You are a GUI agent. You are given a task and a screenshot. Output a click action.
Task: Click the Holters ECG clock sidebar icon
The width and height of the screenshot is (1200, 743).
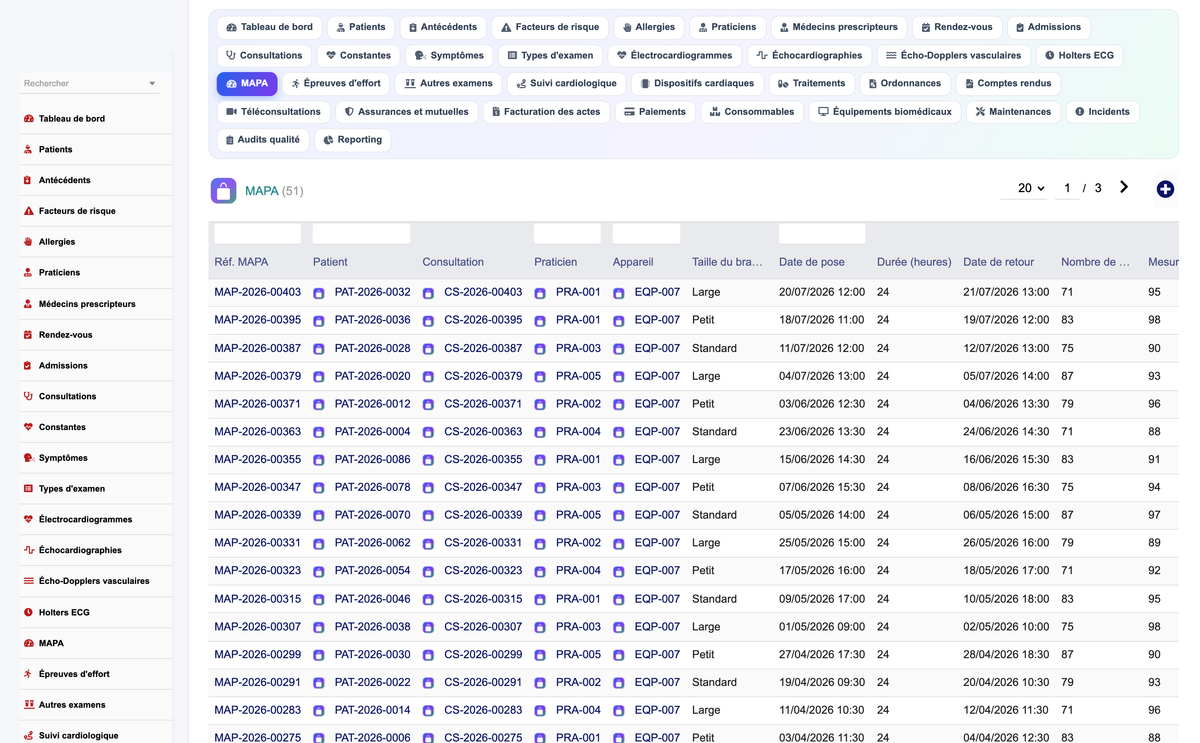point(28,612)
